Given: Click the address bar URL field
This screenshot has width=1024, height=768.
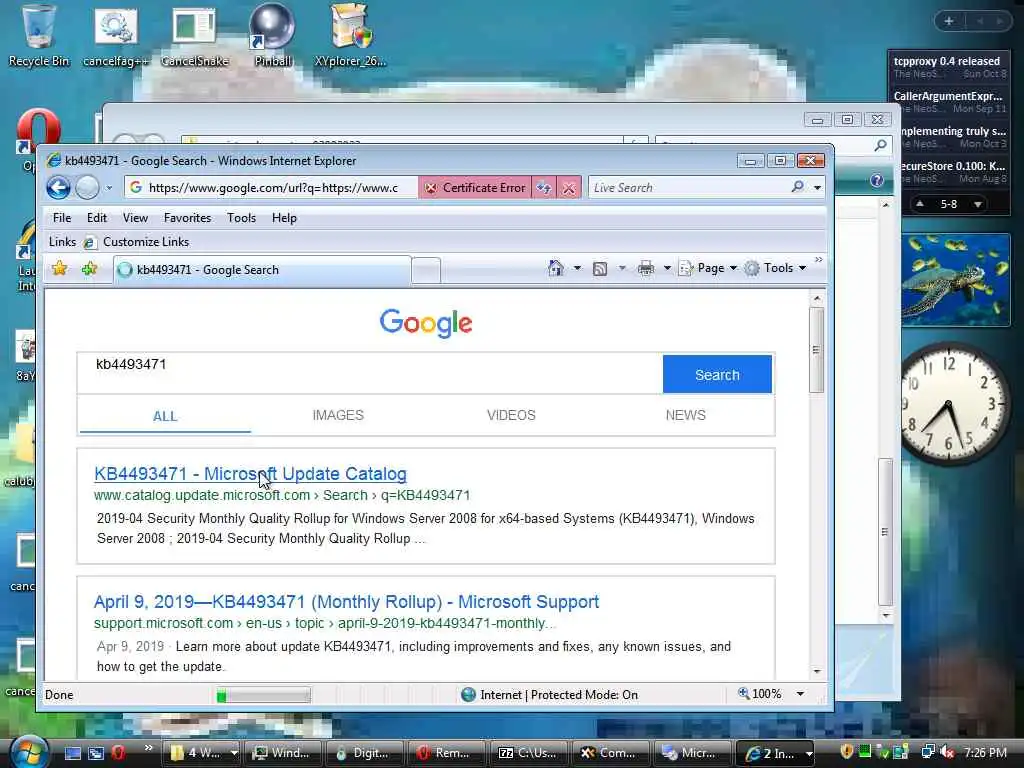Looking at the screenshot, I should 271,188.
